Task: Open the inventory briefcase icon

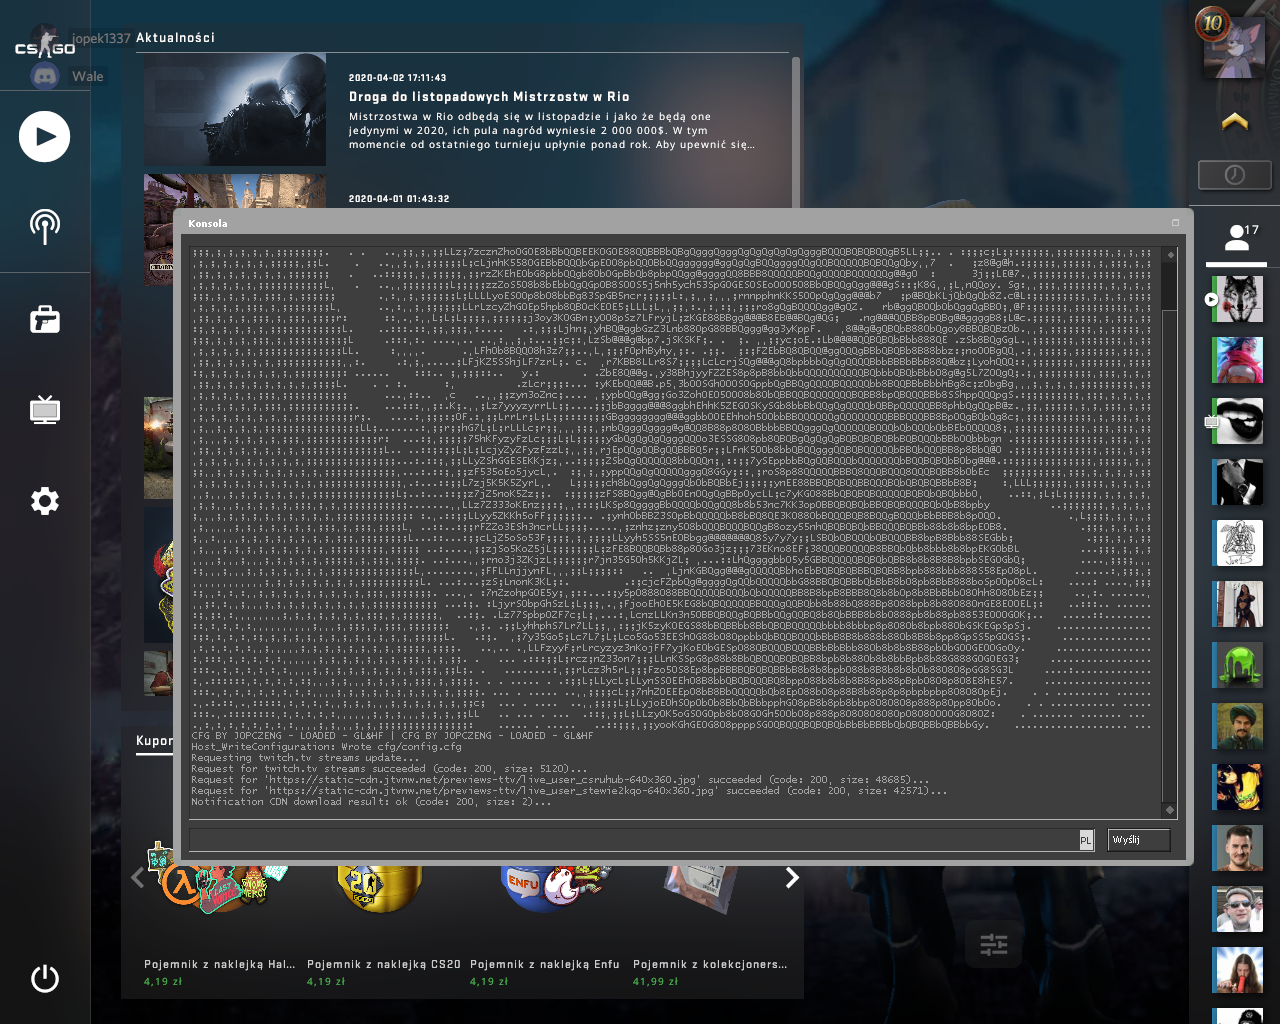Action: [45, 319]
